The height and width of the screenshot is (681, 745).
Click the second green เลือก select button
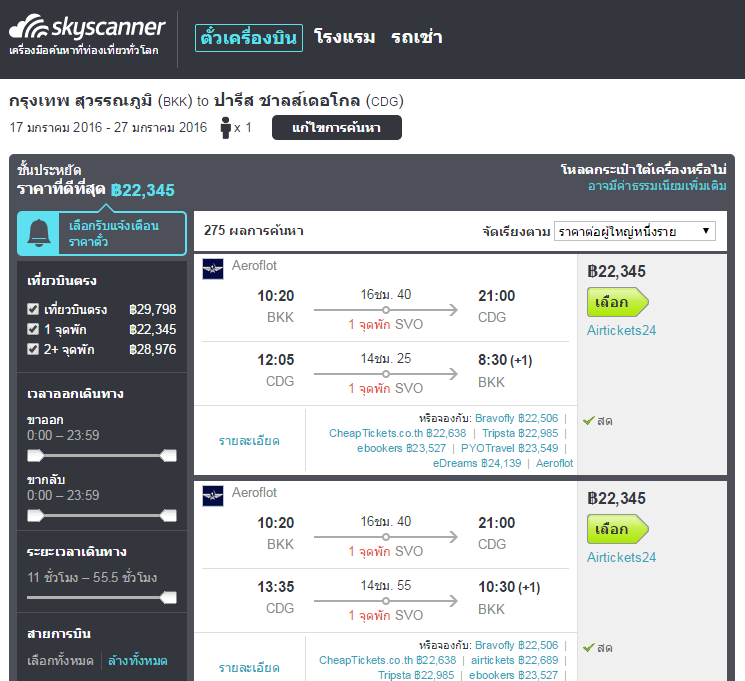617,529
